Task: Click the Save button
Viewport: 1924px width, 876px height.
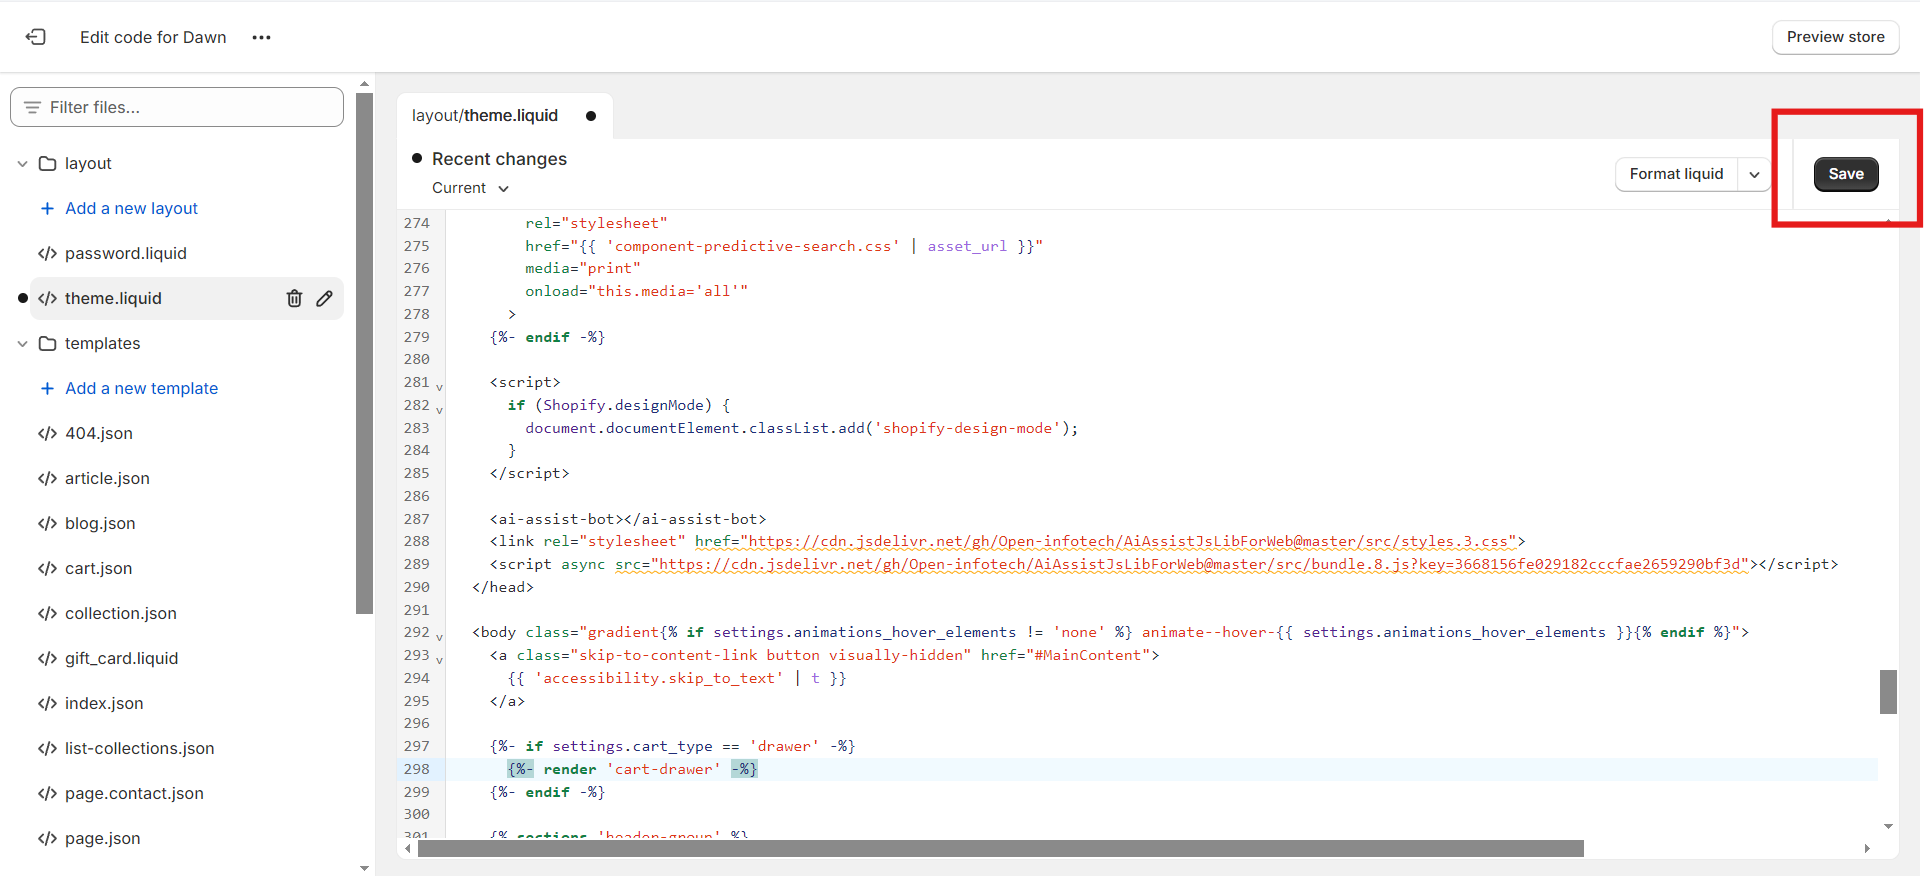Action: coord(1846,174)
